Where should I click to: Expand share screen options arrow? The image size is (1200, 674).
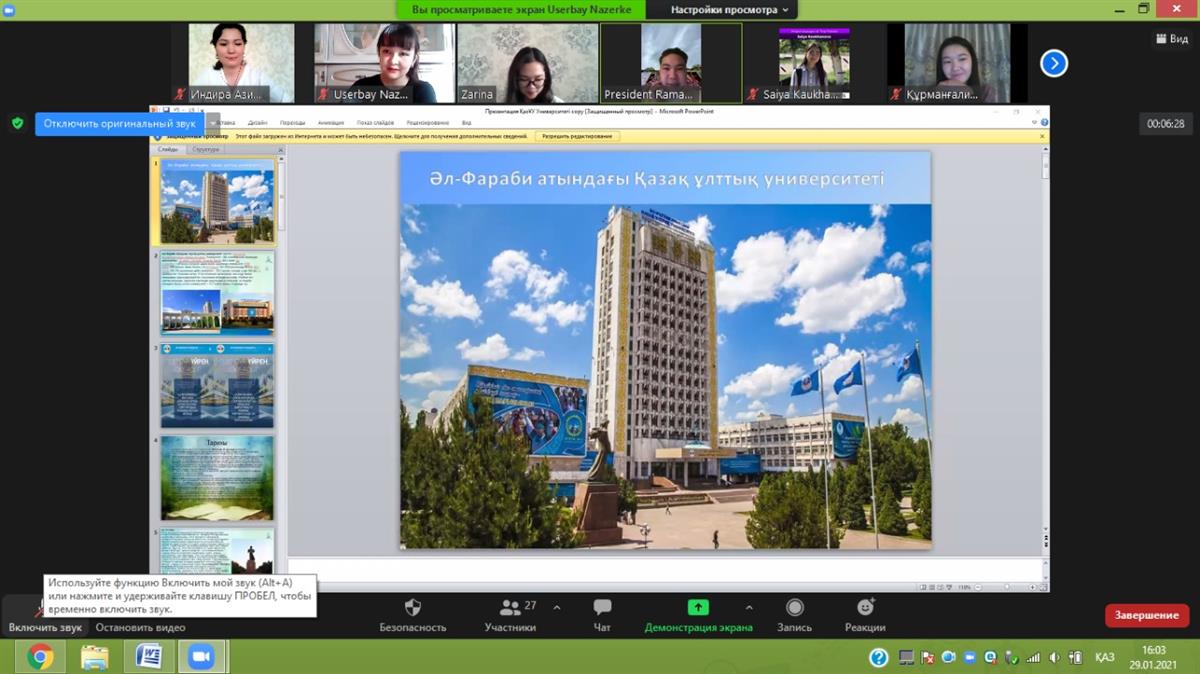pyautogui.click(x=749, y=607)
